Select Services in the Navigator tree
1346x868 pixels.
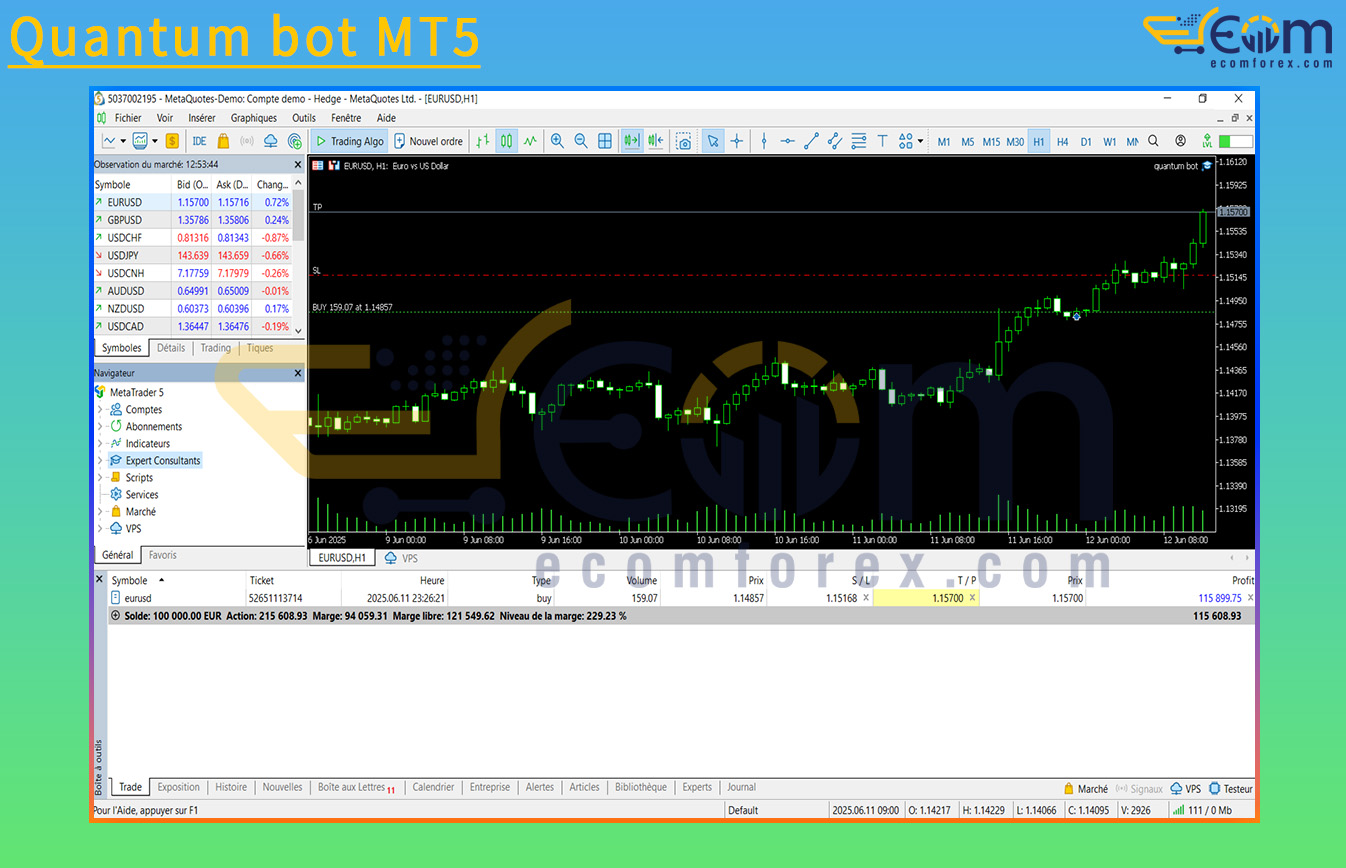pyautogui.click(x=142, y=495)
